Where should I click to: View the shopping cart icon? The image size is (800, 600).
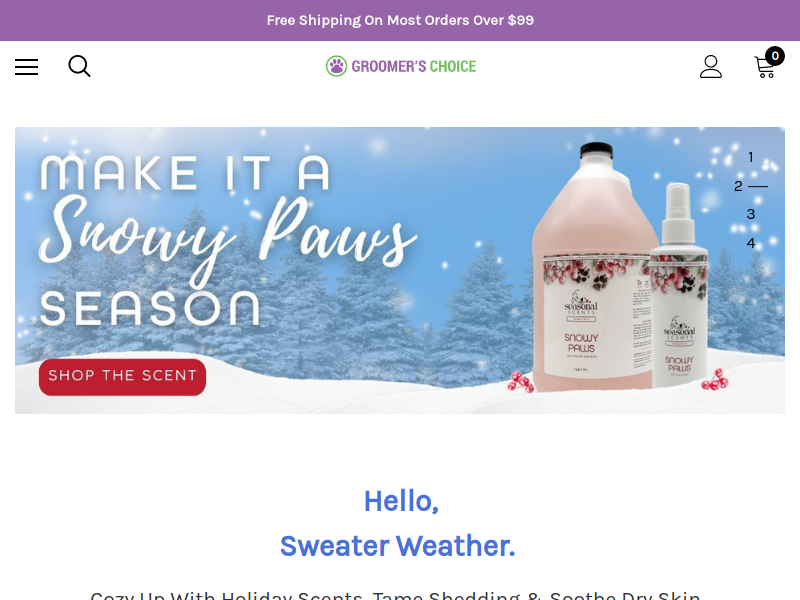765,67
